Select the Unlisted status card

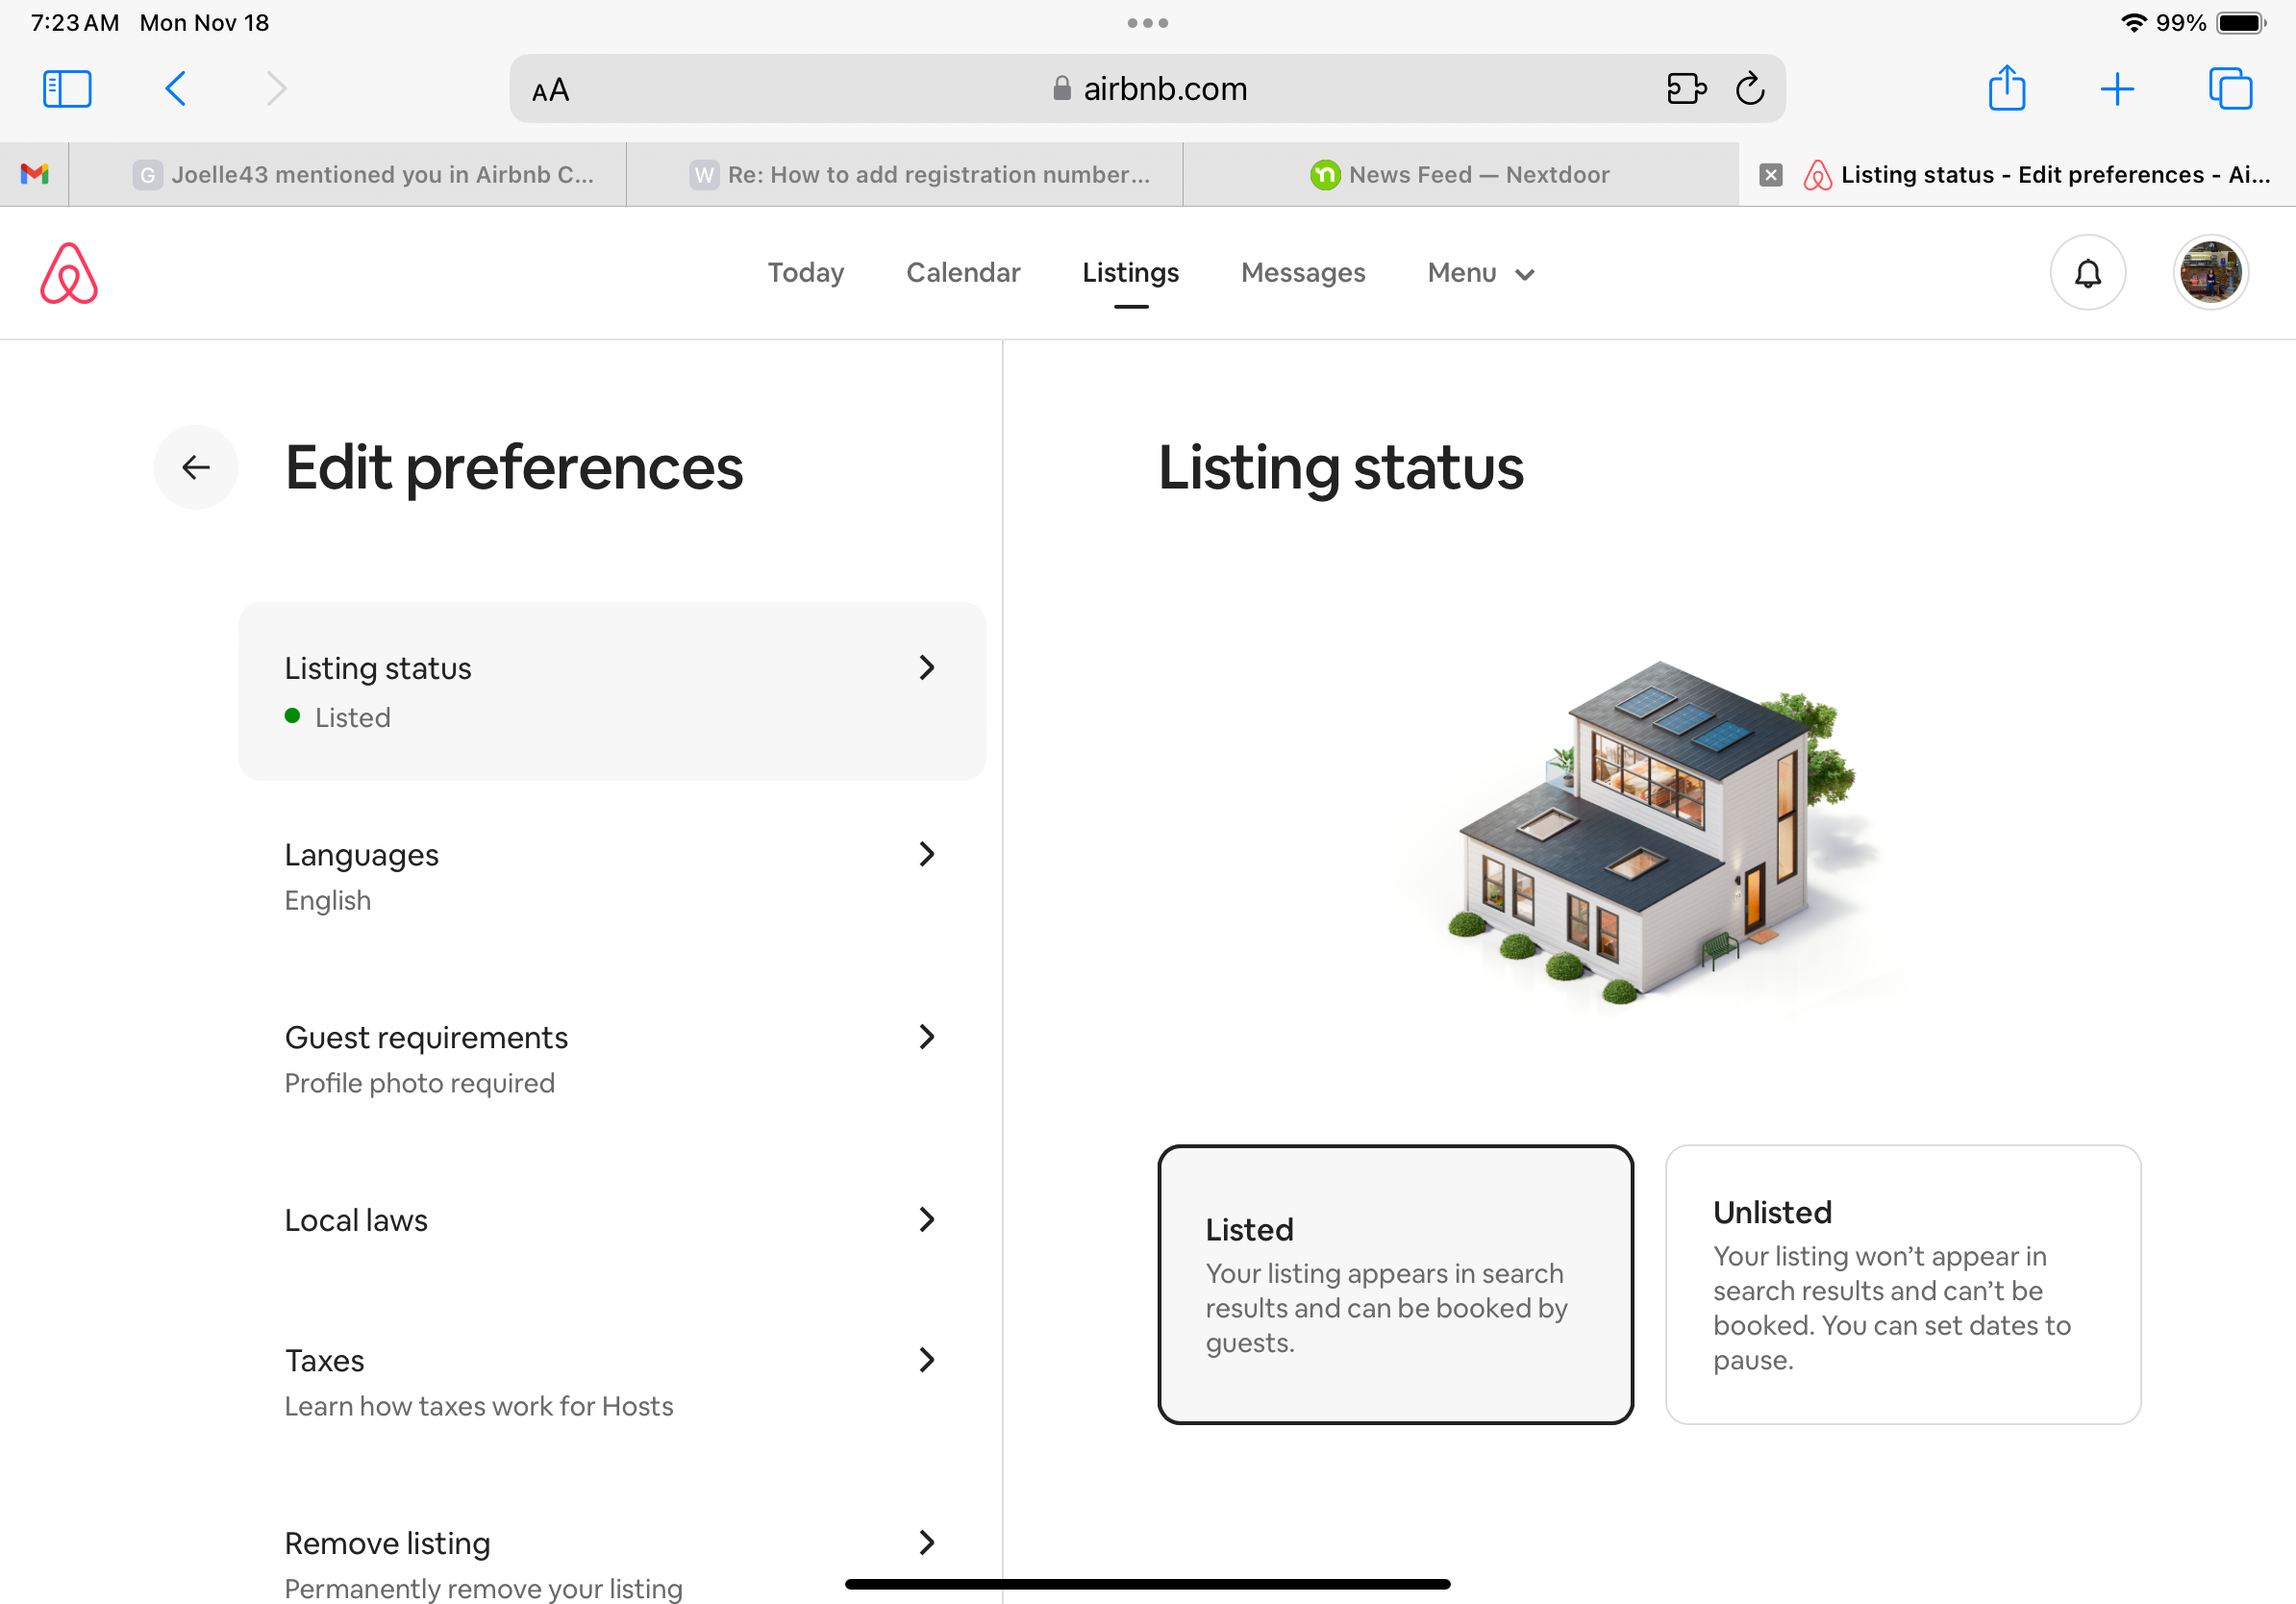click(1902, 1285)
